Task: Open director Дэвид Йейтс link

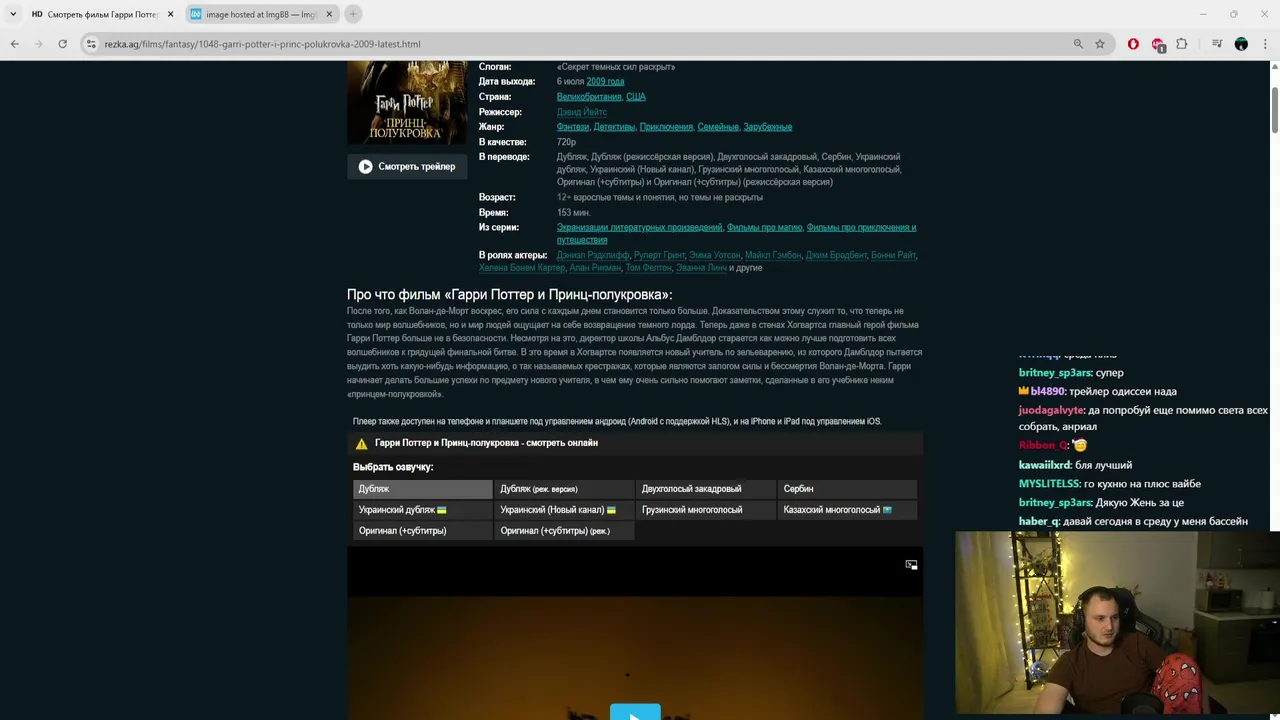Action: (582, 112)
